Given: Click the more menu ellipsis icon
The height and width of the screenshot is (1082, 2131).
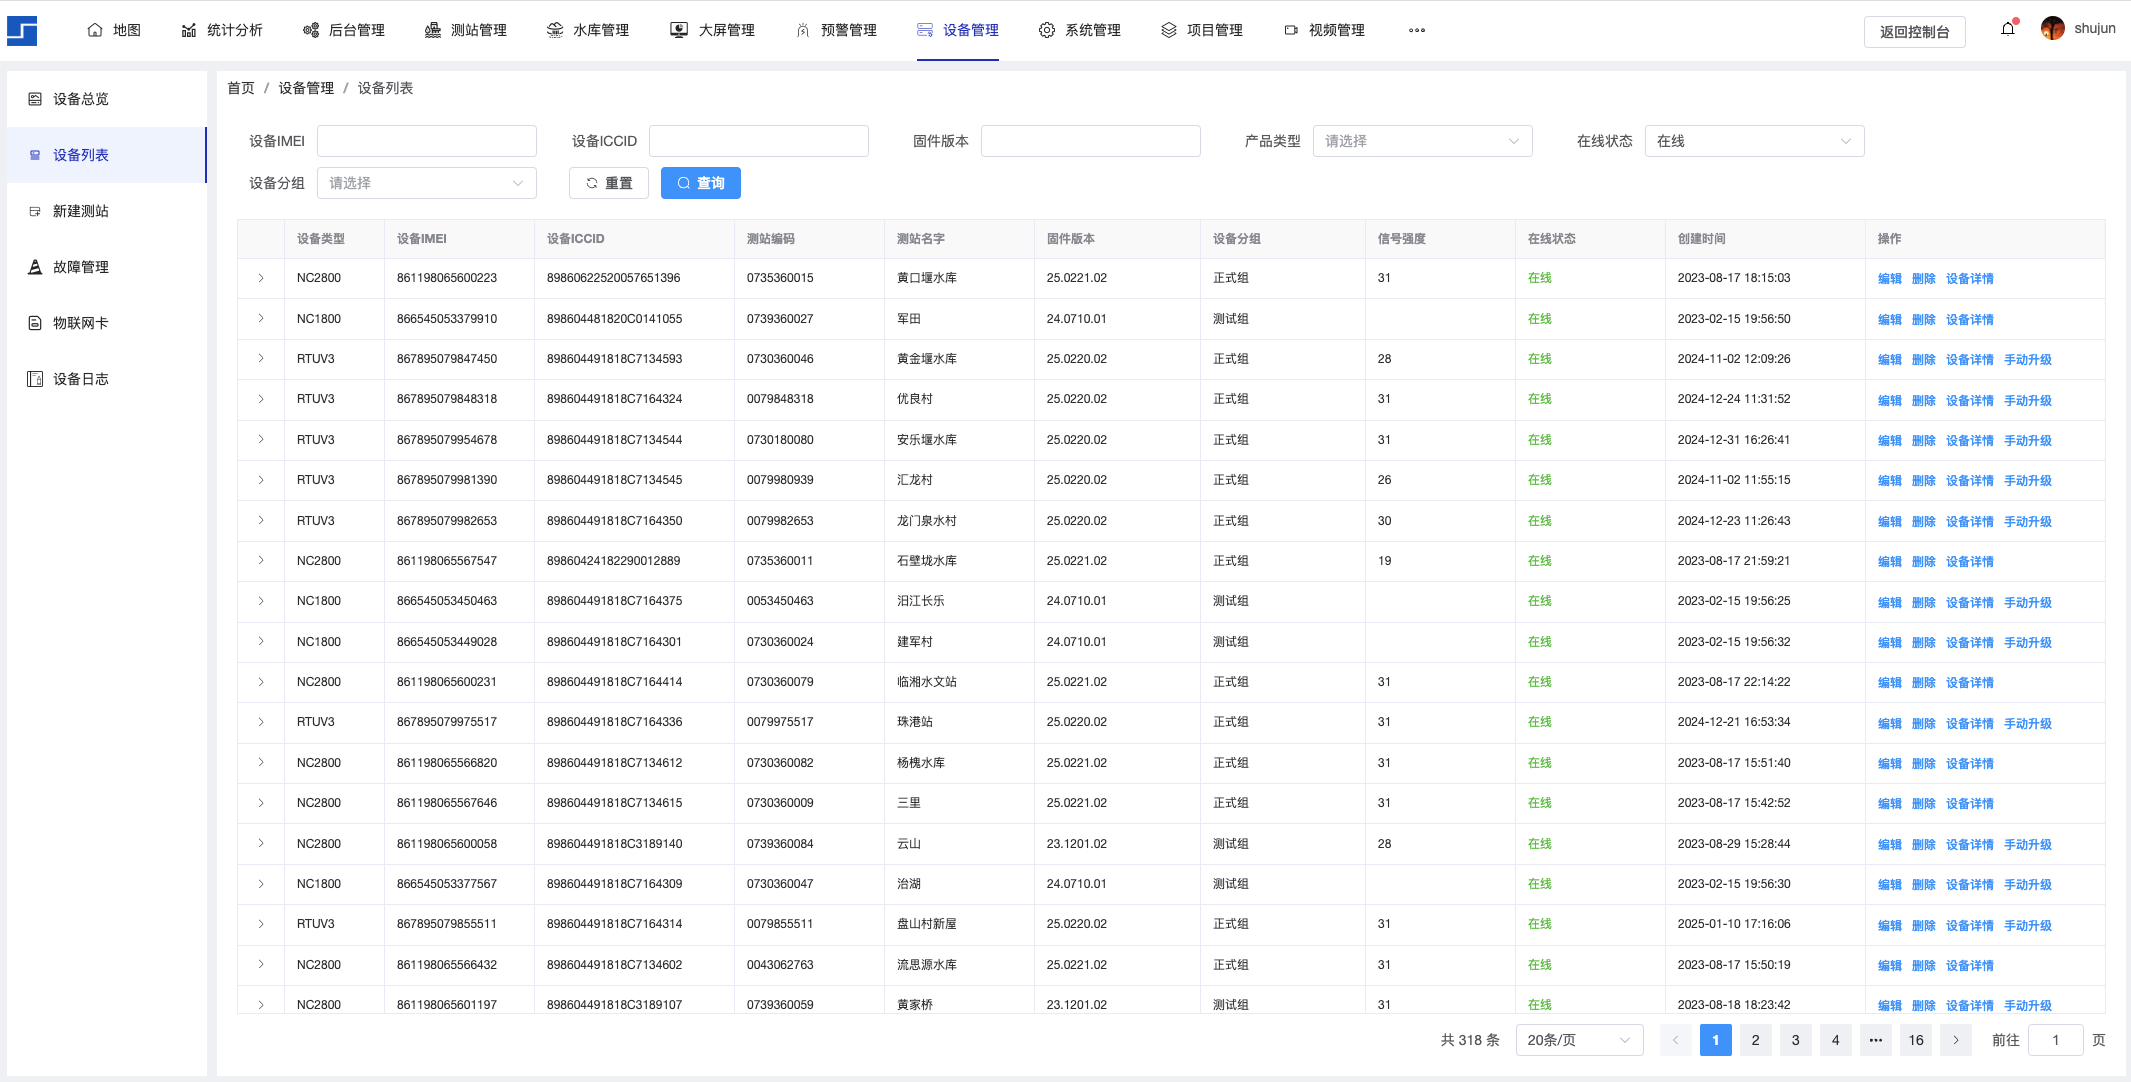Looking at the screenshot, I should [1416, 31].
